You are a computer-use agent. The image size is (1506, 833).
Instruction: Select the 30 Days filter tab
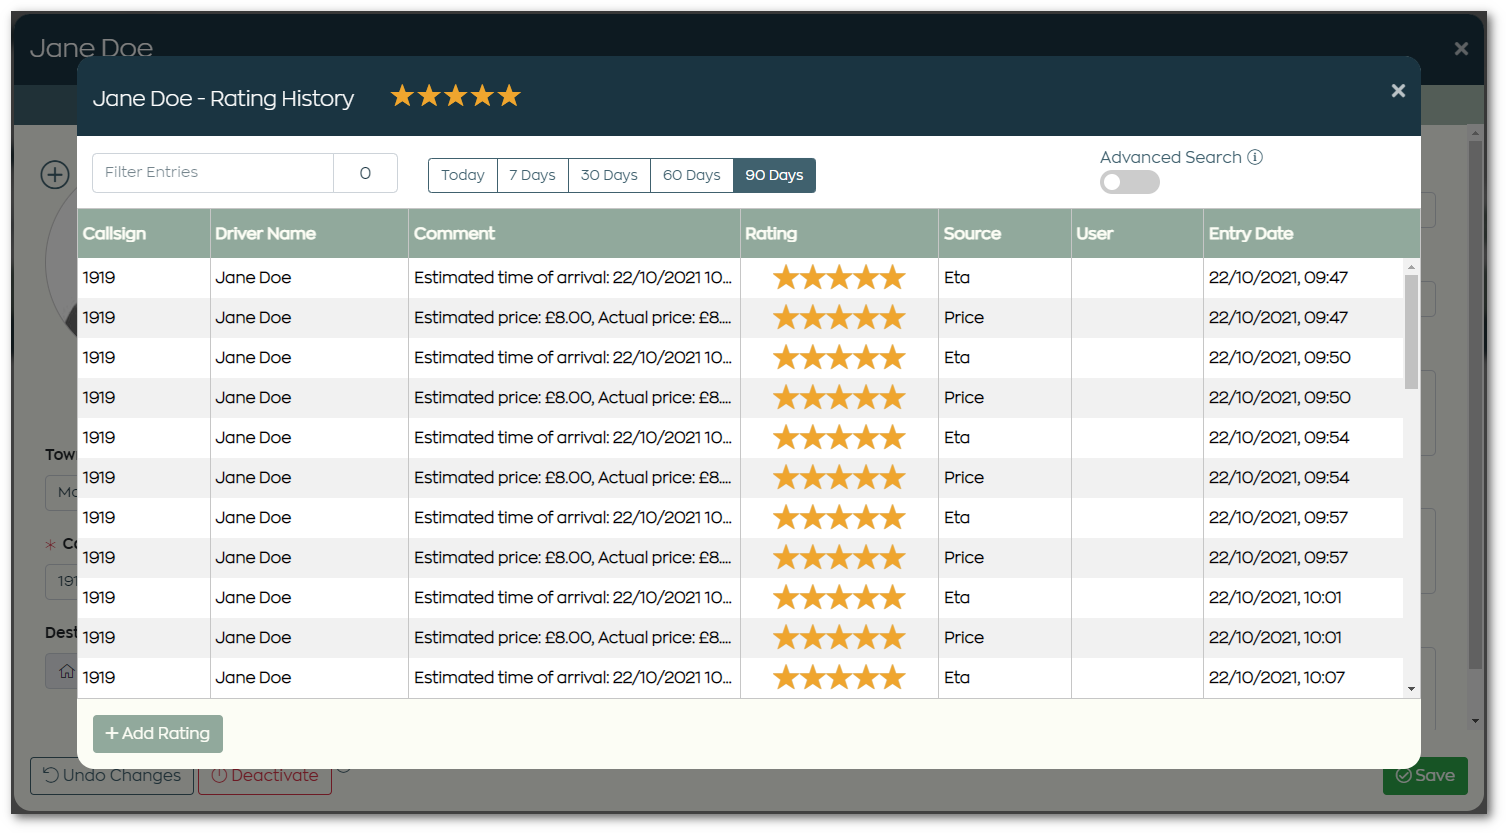[609, 175]
